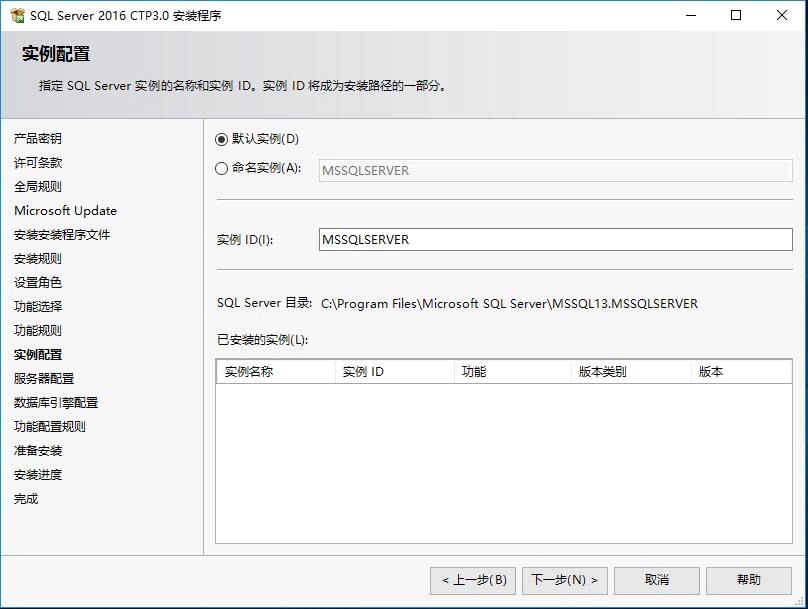Select the 完成 step
This screenshot has height=609, width=808.
pos(25,498)
